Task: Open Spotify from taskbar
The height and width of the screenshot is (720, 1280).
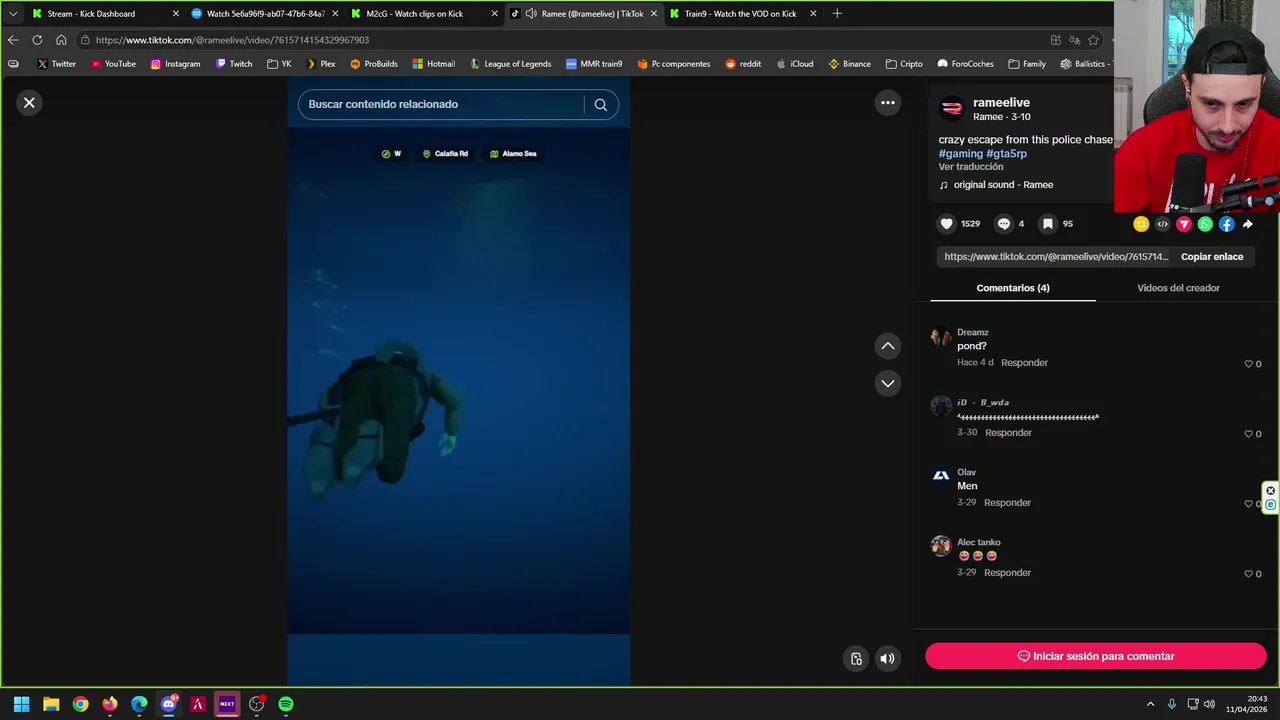Action: [x=286, y=704]
